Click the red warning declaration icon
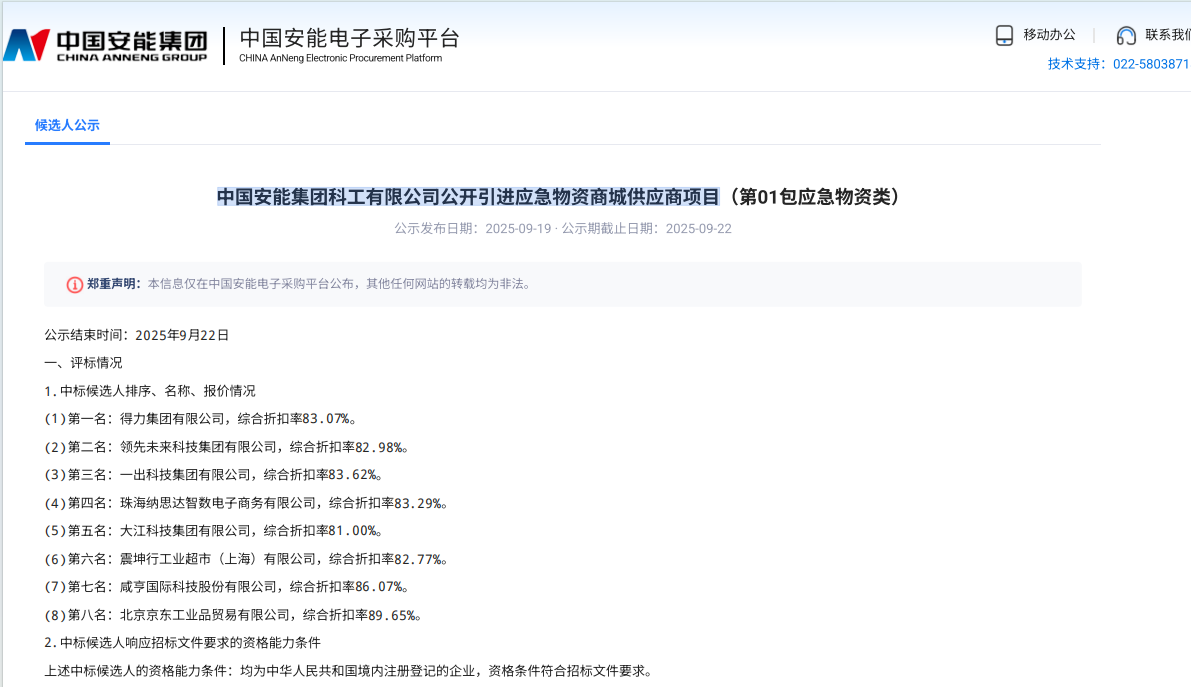 tap(75, 284)
